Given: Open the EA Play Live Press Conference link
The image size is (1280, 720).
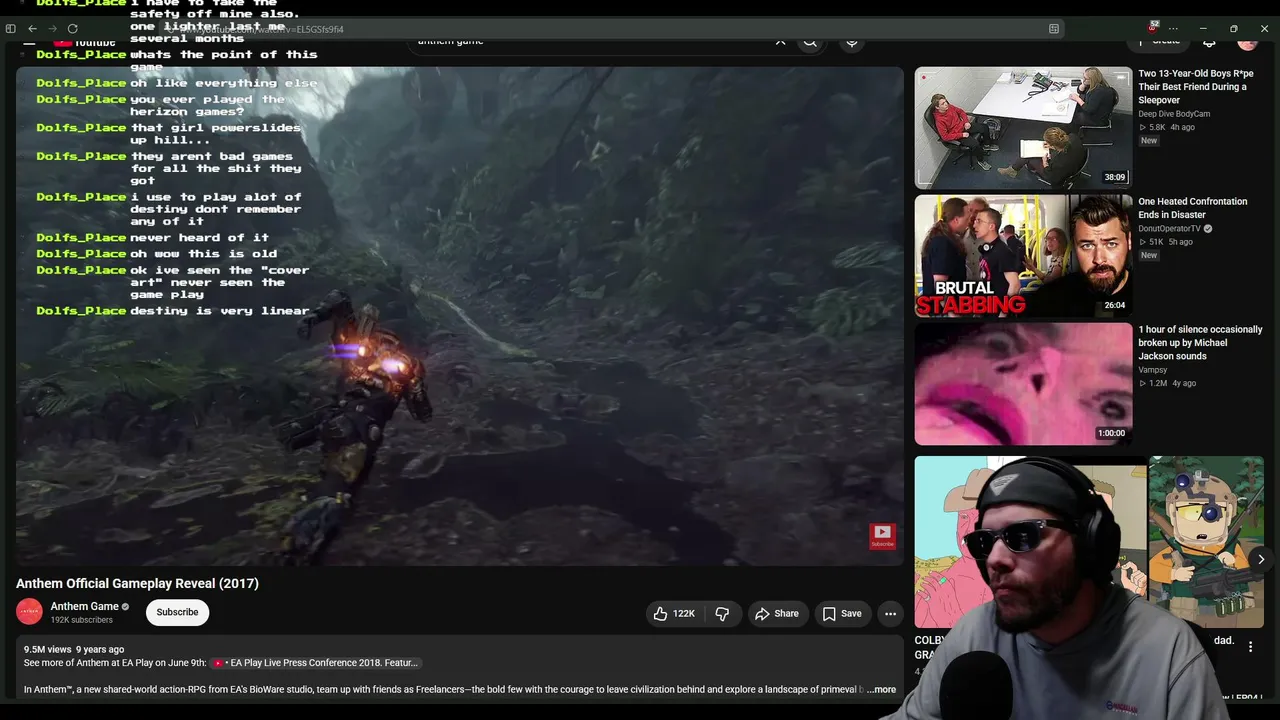Looking at the screenshot, I should 315,663.
